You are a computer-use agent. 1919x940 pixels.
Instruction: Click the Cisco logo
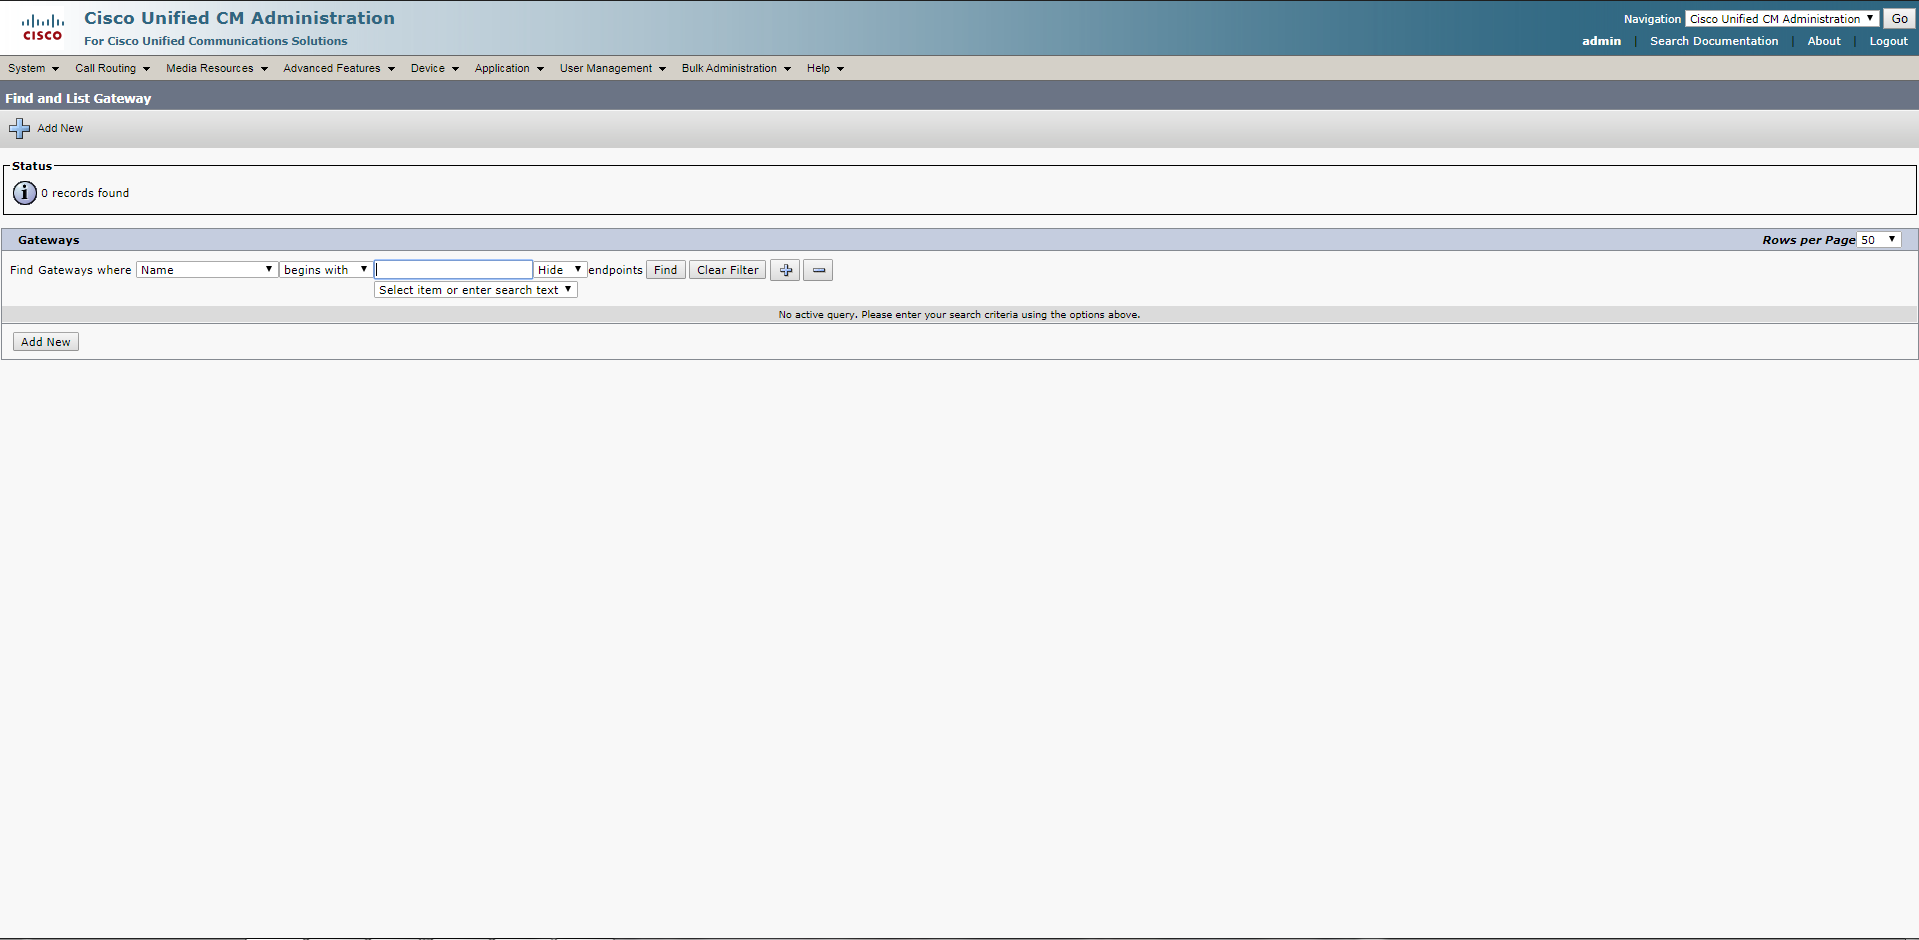(x=43, y=27)
